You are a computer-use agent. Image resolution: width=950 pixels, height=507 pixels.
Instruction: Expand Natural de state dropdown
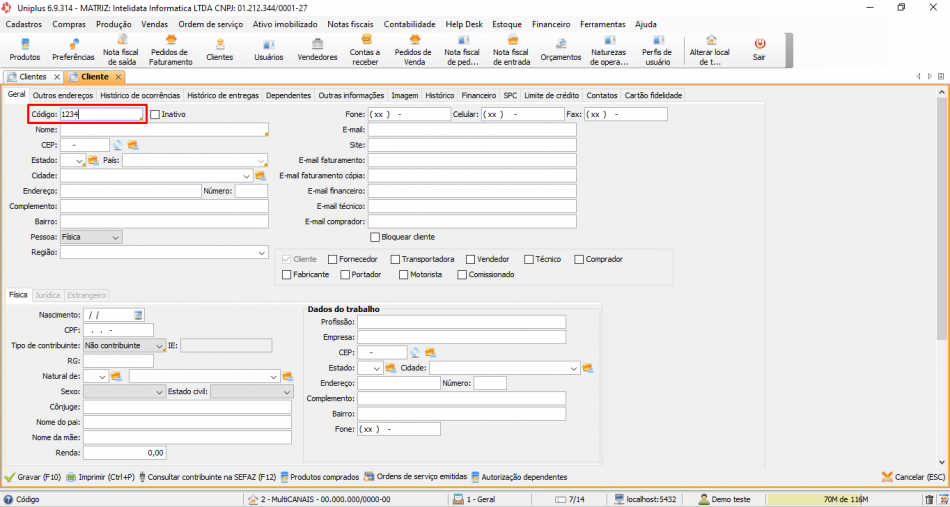pyautogui.click(x=102, y=377)
